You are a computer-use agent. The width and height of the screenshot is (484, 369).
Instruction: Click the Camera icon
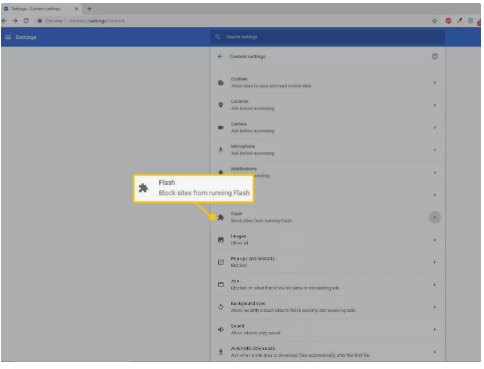[221, 127]
